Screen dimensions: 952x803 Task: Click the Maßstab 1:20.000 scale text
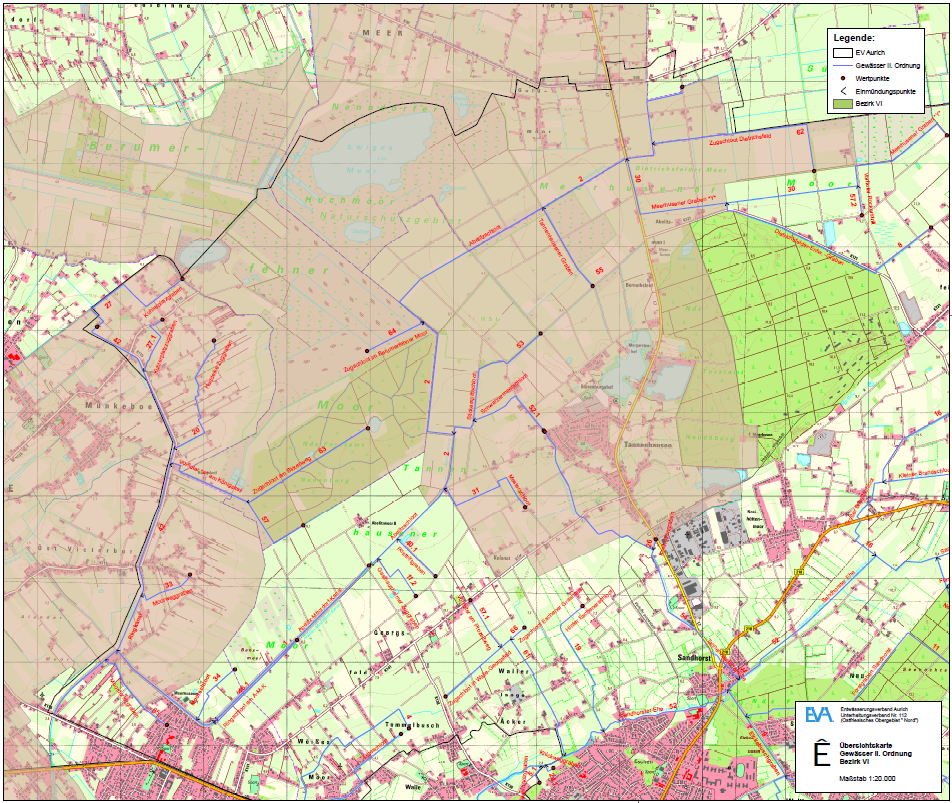pos(867,778)
